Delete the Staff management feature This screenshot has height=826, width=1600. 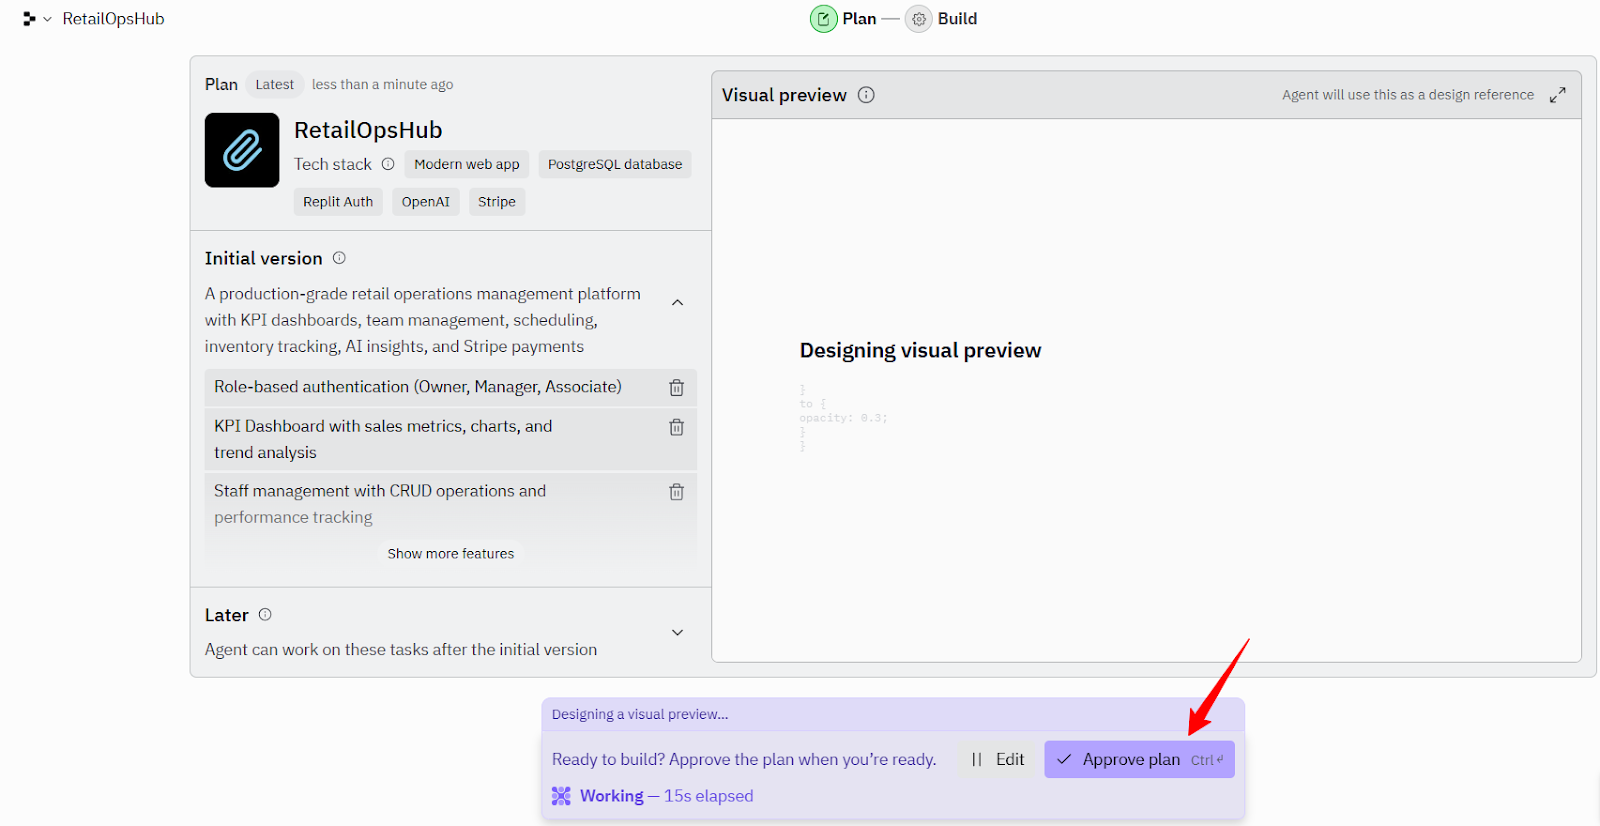tap(676, 492)
